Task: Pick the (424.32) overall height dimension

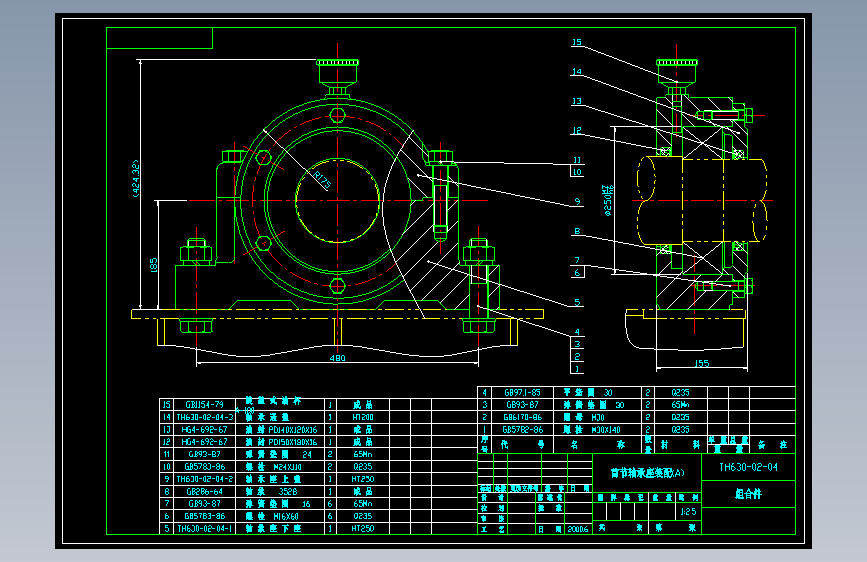Action: 135,179
